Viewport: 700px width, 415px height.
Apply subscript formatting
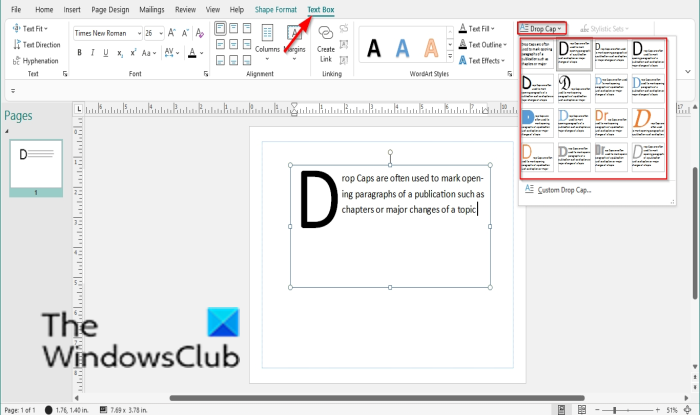120,53
